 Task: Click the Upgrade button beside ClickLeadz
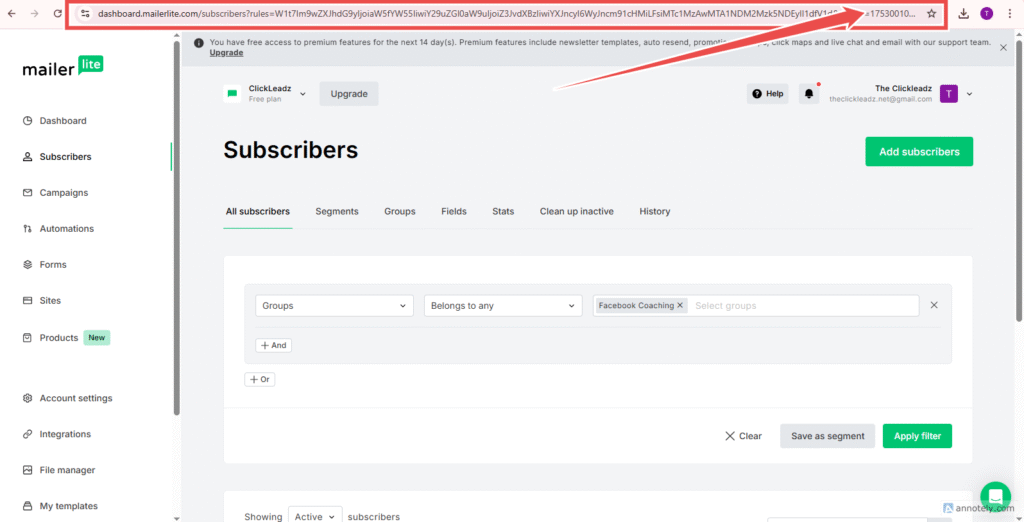point(349,93)
